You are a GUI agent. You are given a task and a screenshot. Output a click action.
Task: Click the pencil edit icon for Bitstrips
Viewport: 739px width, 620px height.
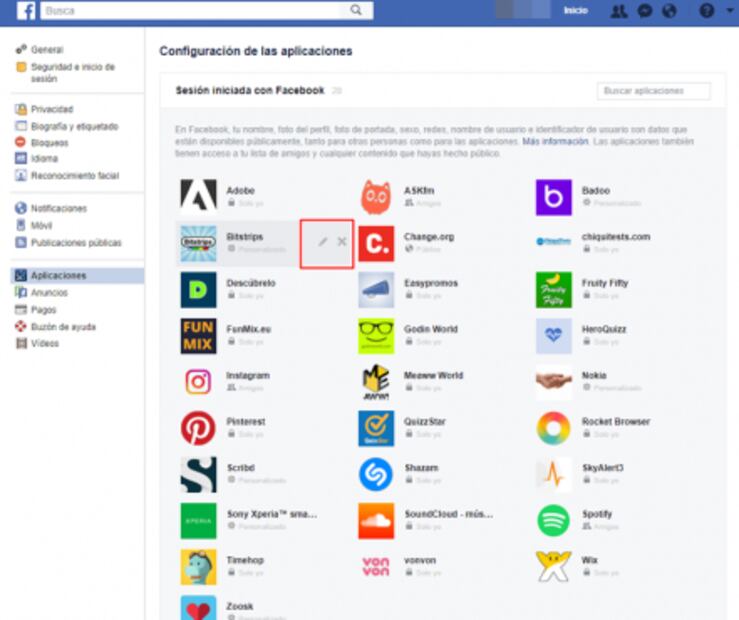[x=322, y=242]
